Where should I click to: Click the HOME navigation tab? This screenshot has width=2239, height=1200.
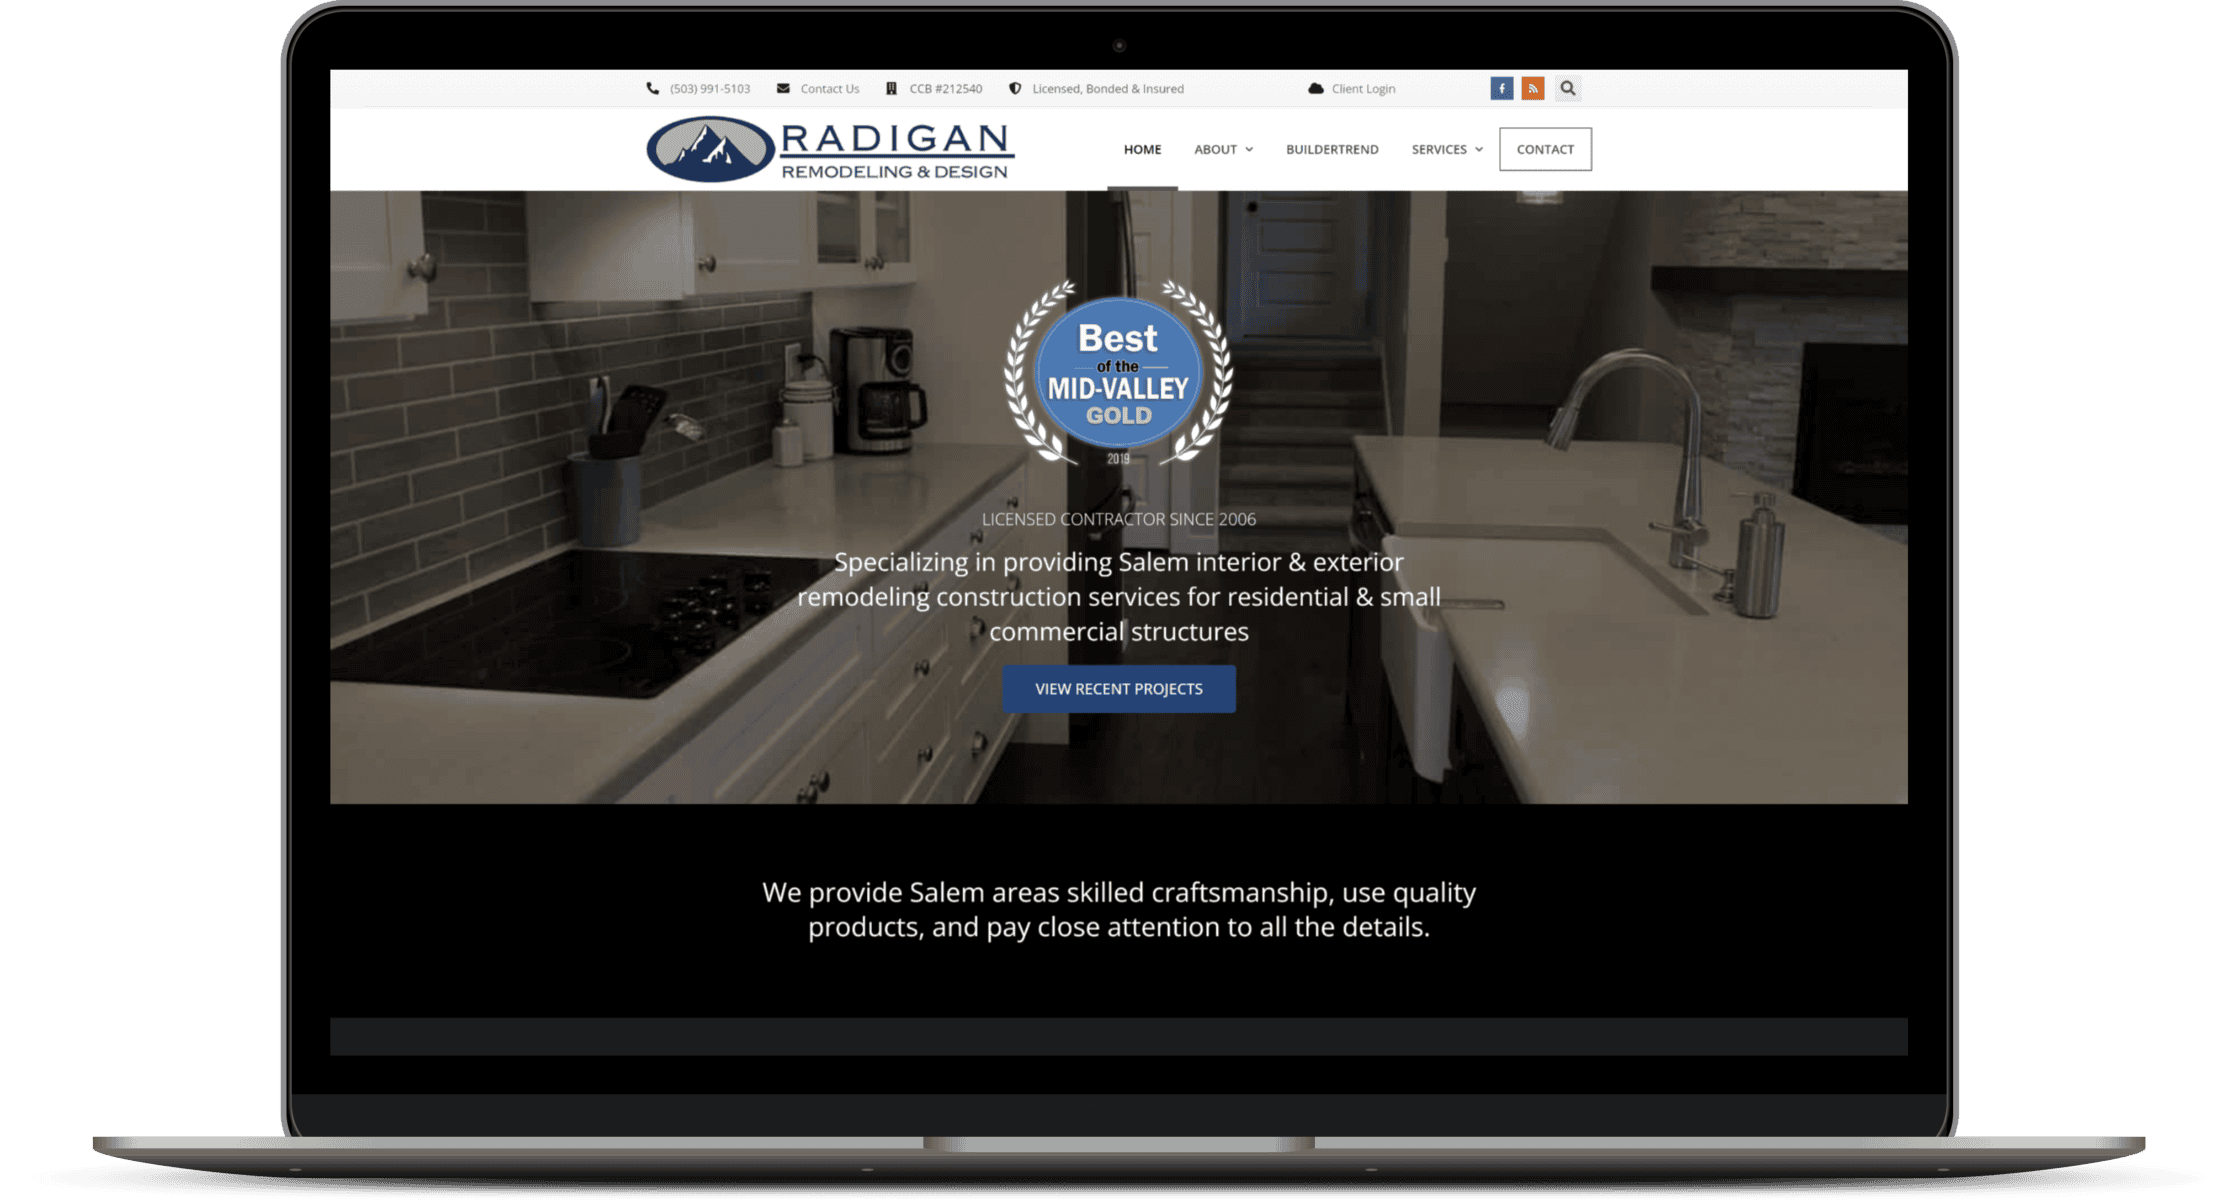click(x=1143, y=150)
